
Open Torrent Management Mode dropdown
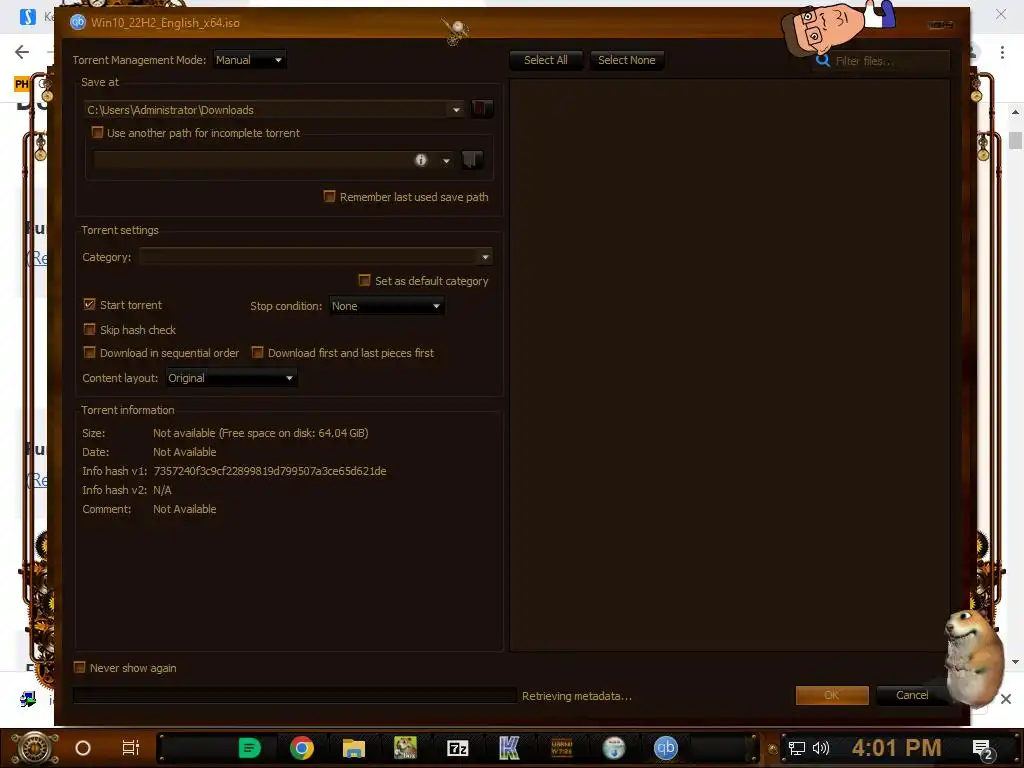pyautogui.click(x=249, y=60)
